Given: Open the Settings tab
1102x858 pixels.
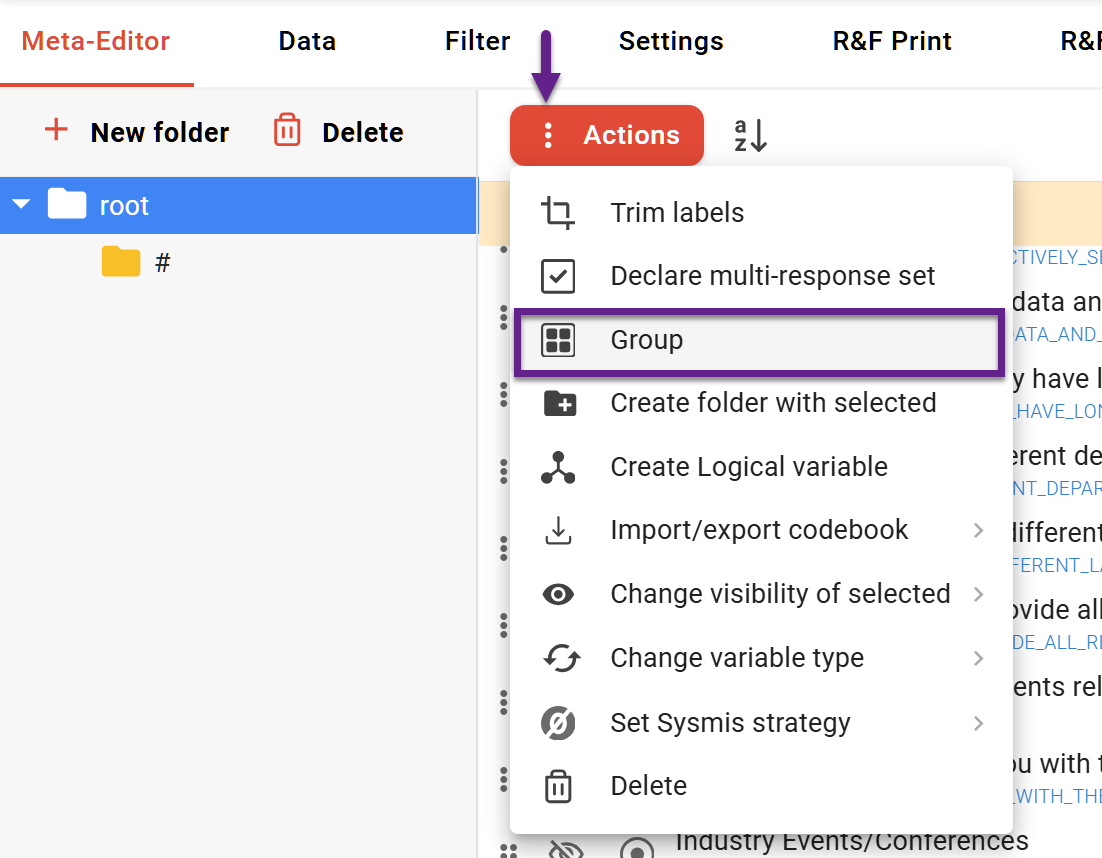Looking at the screenshot, I should point(670,41).
